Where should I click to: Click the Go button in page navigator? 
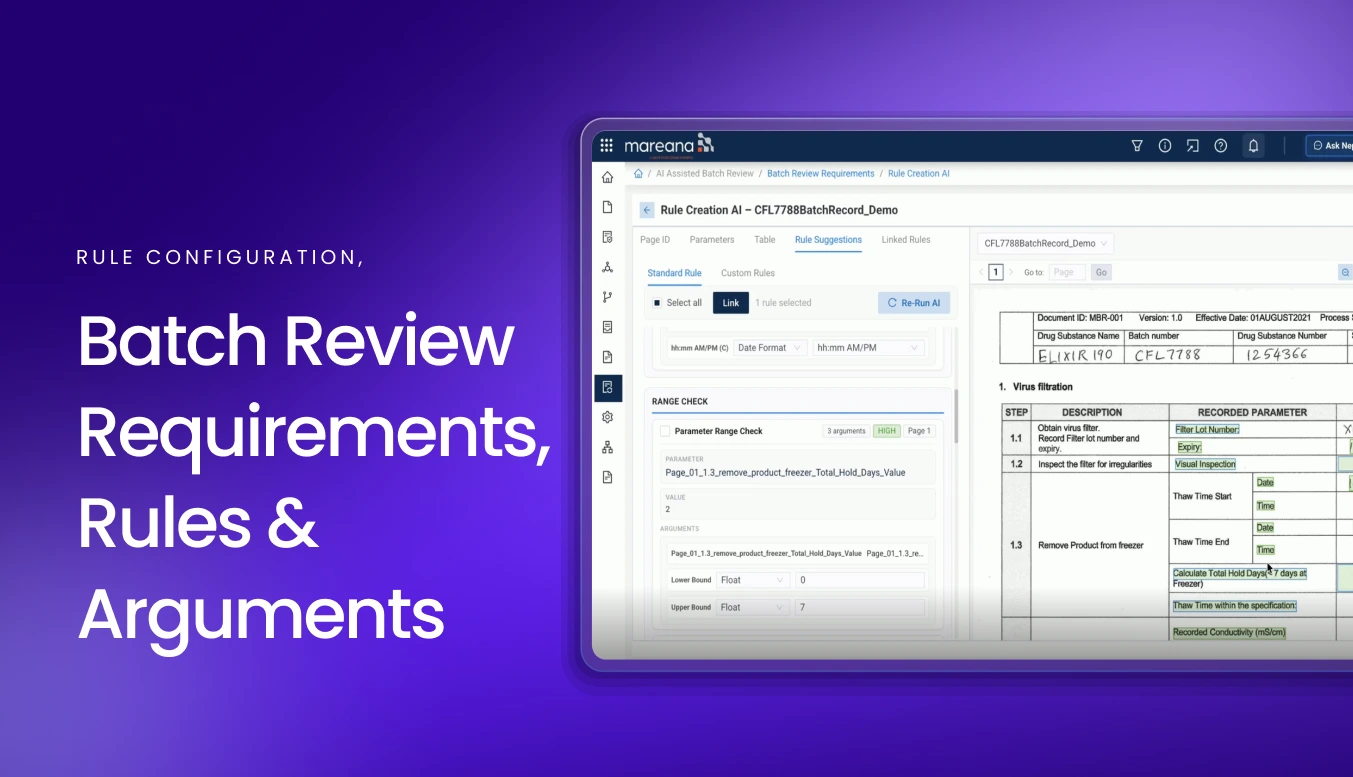[x=1100, y=272]
